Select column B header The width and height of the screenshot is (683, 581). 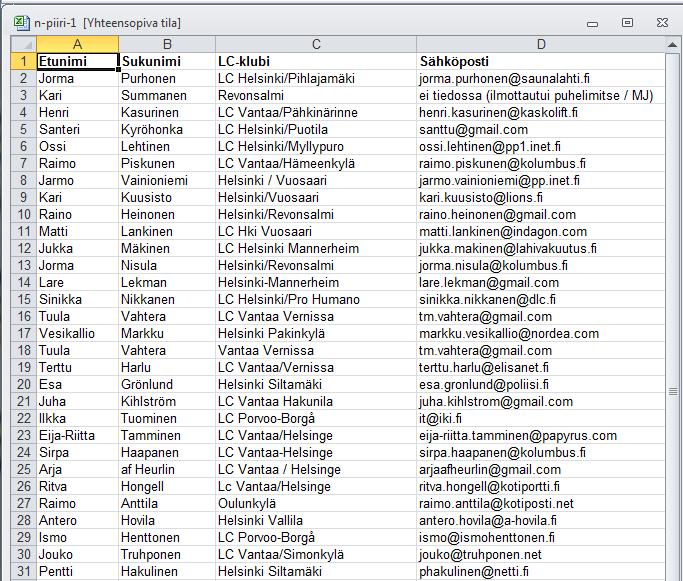tap(167, 44)
